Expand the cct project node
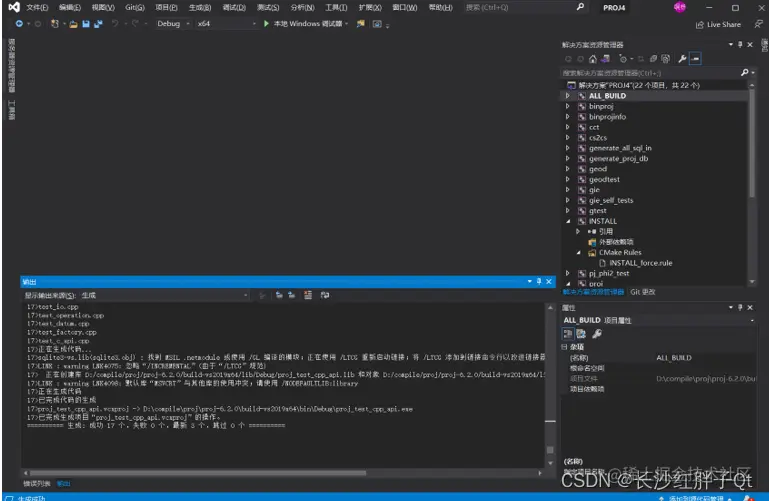Screen dimensions: 769x501 [x=568, y=127]
